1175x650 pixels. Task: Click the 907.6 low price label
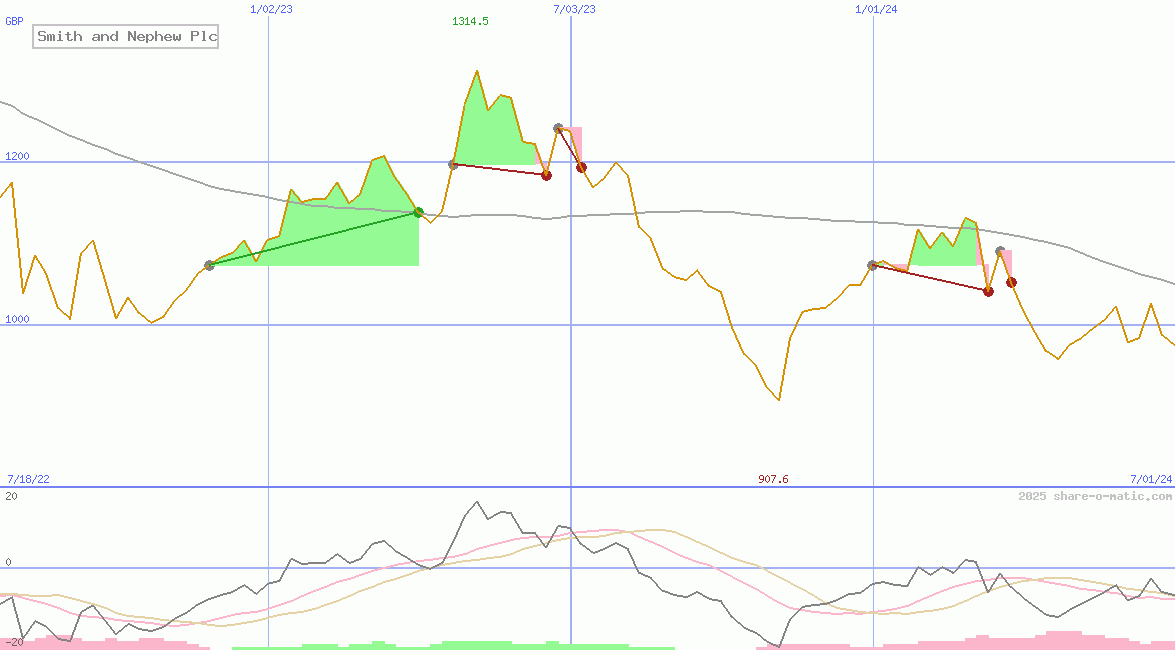point(773,479)
